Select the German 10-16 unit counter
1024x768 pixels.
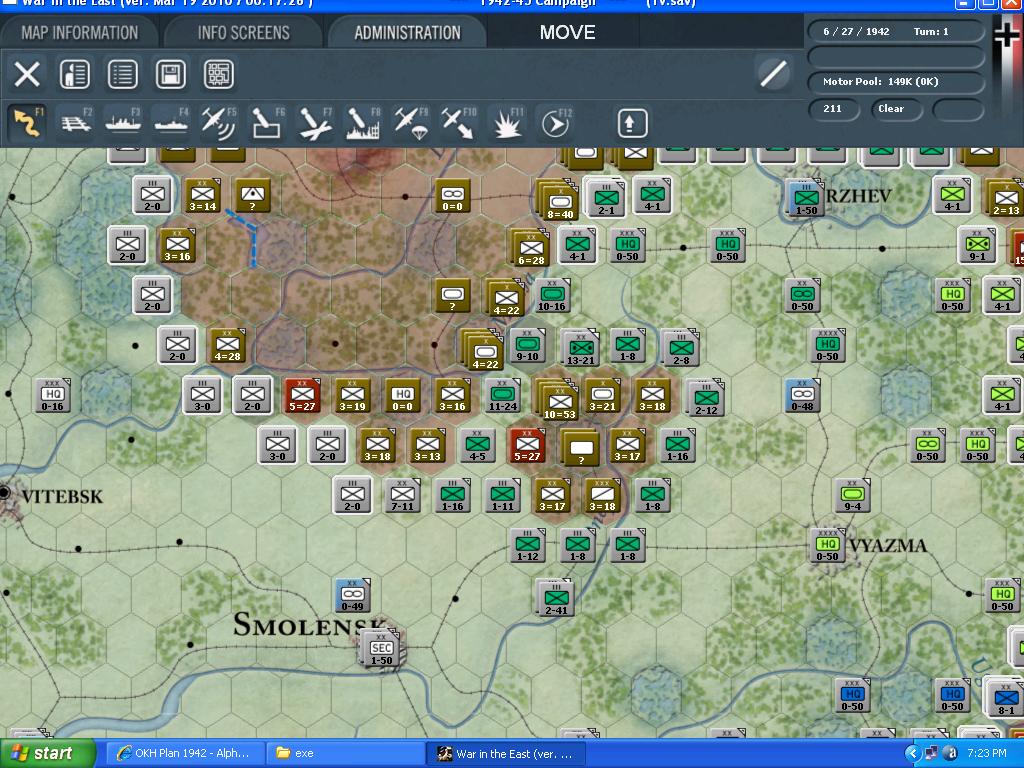point(552,295)
